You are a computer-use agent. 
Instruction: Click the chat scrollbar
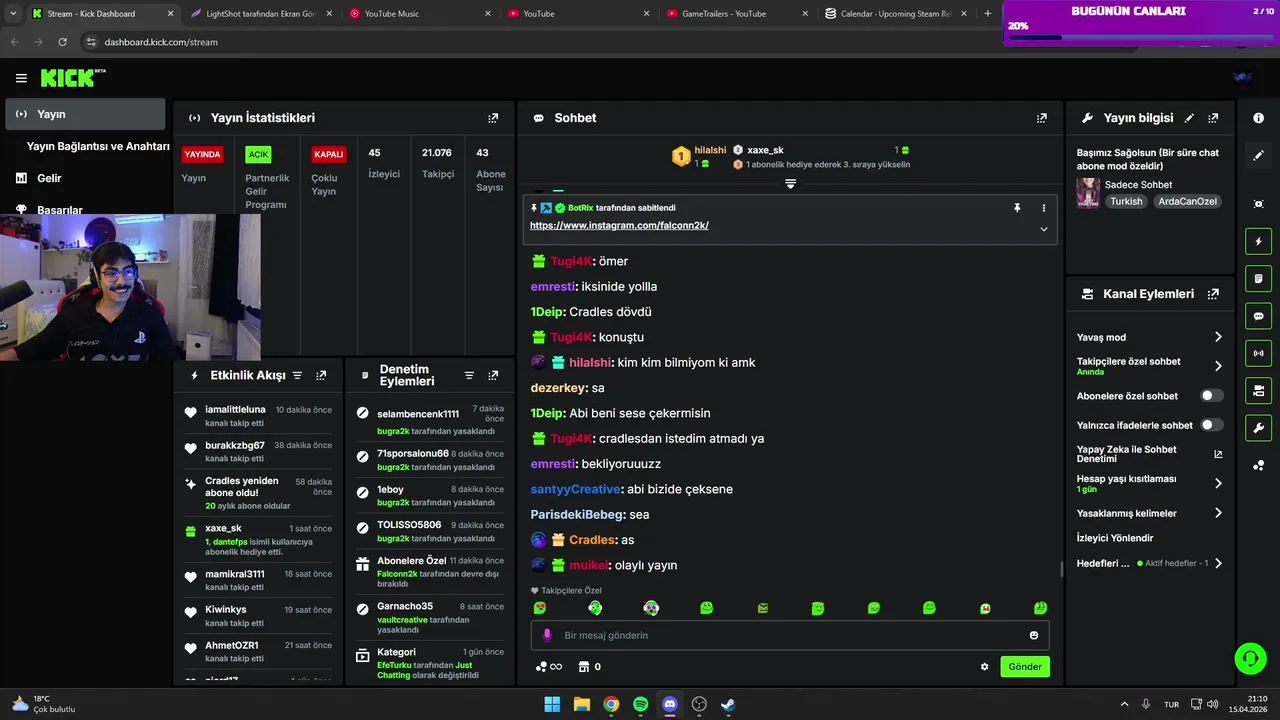coord(1061,570)
